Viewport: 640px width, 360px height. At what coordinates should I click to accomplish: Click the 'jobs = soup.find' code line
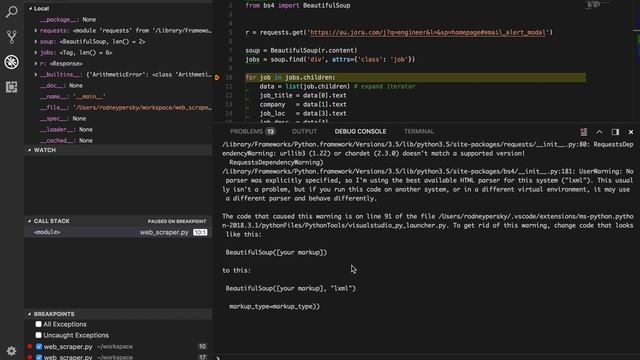(330, 60)
